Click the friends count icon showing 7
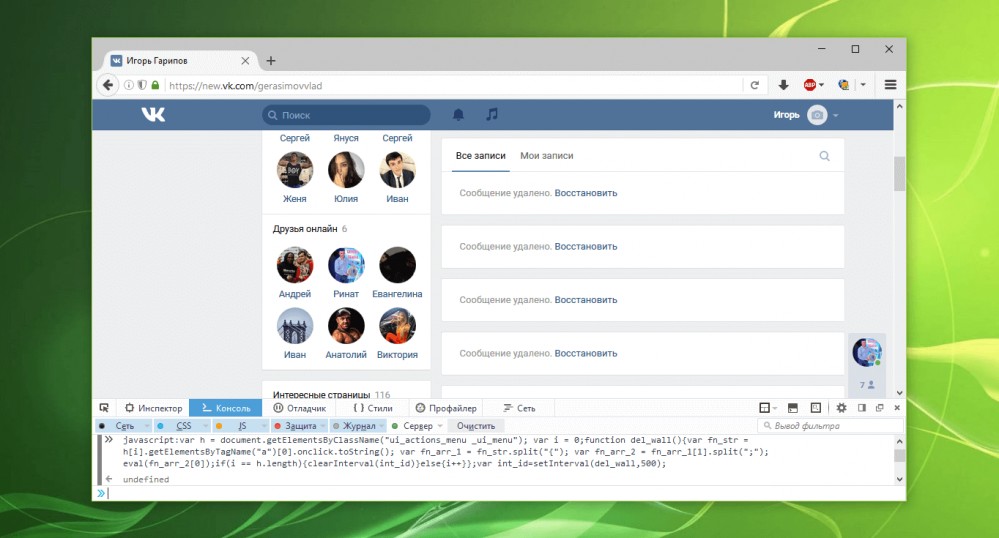 (x=867, y=385)
